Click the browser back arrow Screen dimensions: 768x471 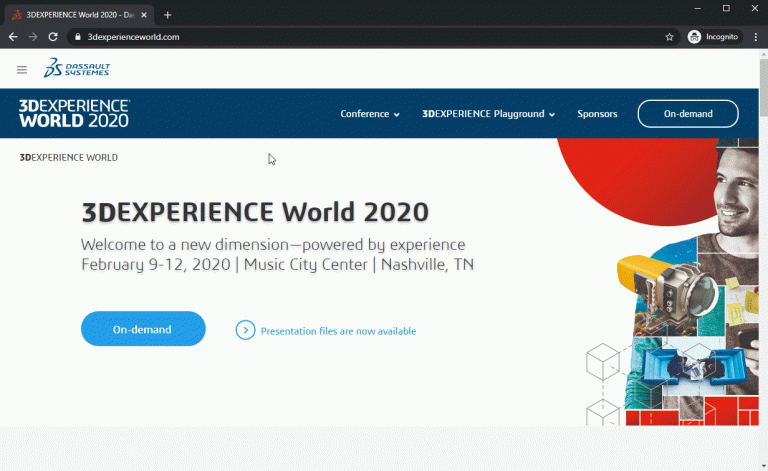click(x=13, y=37)
